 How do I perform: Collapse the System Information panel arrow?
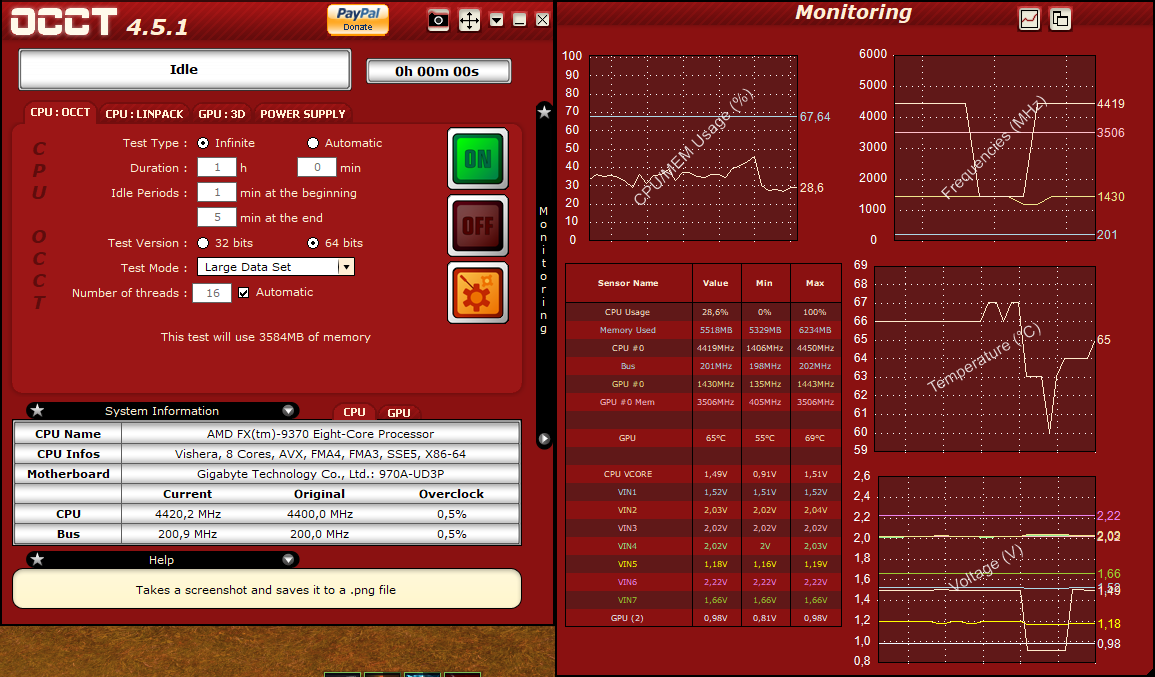[288, 410]
